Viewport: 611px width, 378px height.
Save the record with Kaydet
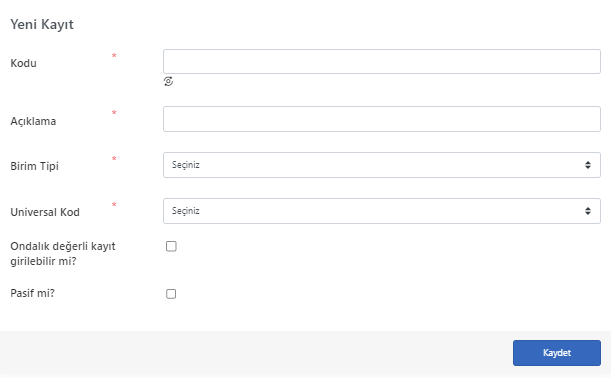pos(556,353)
